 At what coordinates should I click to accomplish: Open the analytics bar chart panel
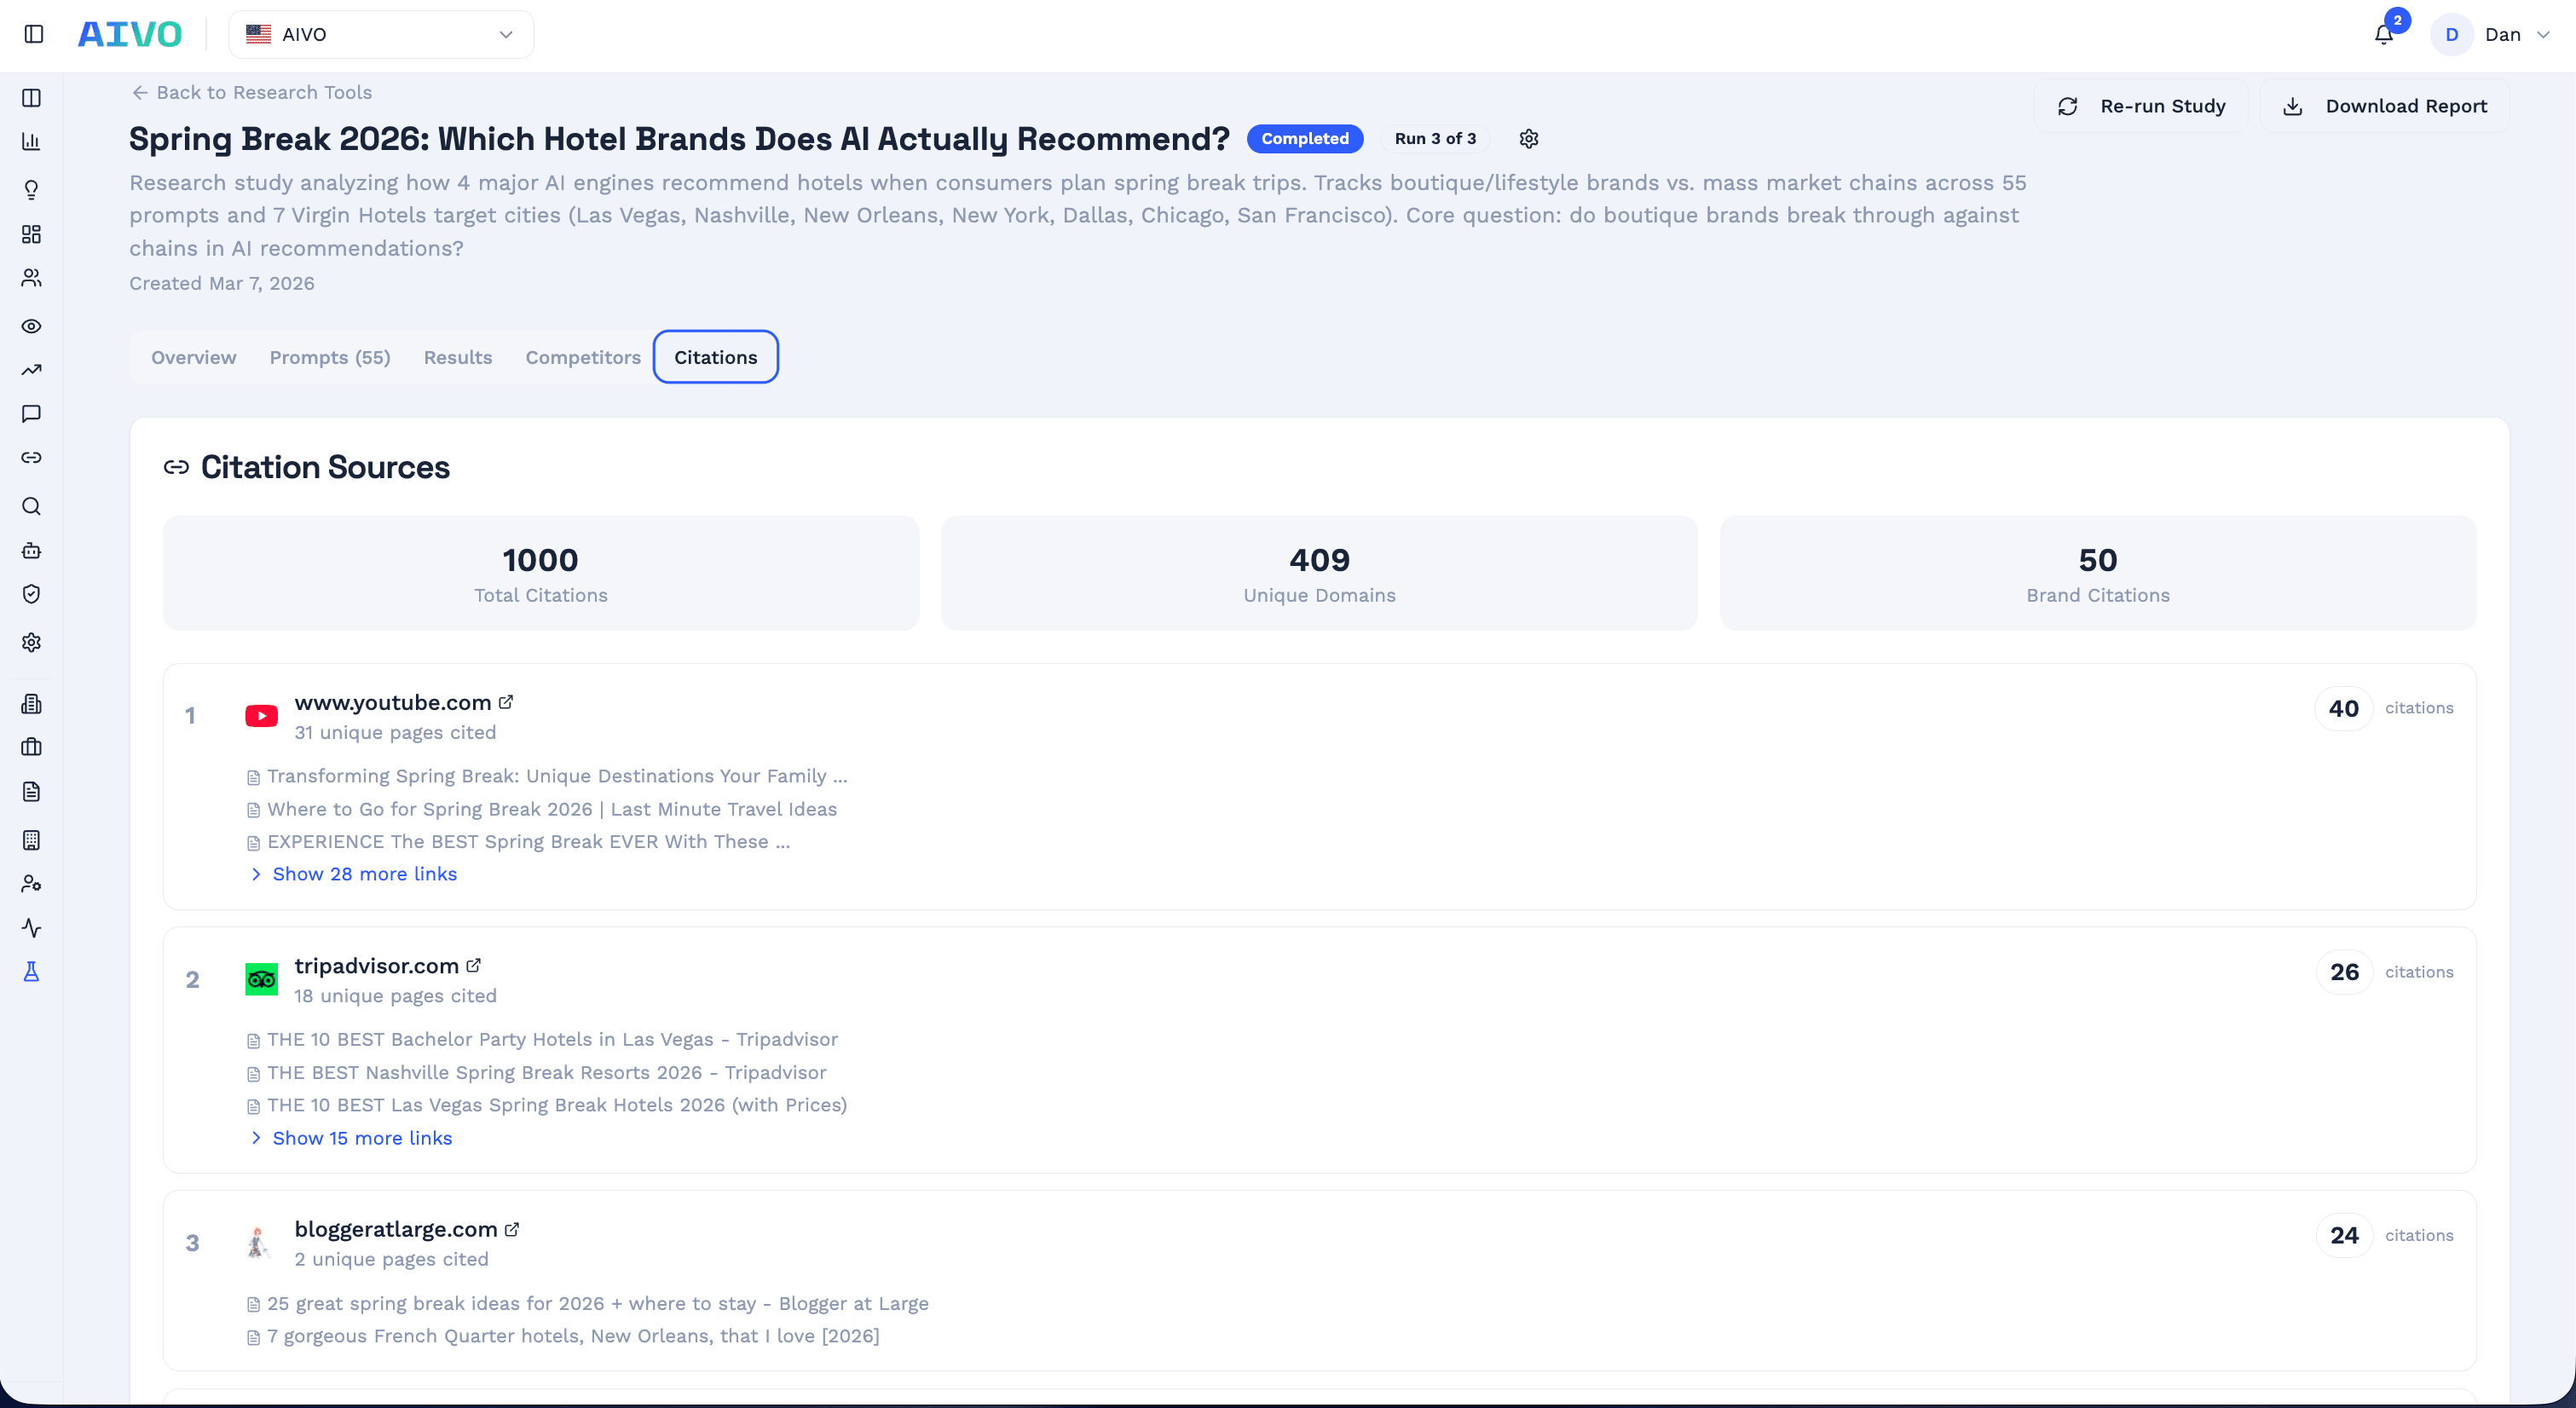click(31, 141)
